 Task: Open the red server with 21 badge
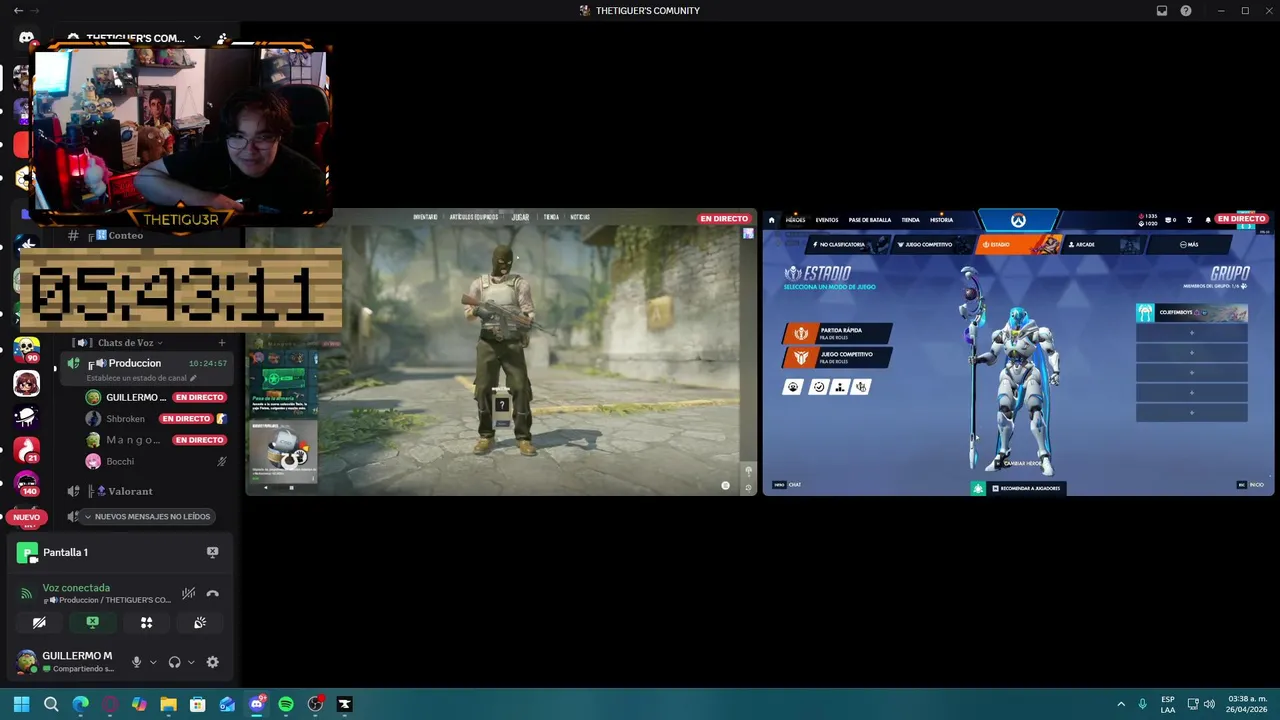(x=26, y=450)
